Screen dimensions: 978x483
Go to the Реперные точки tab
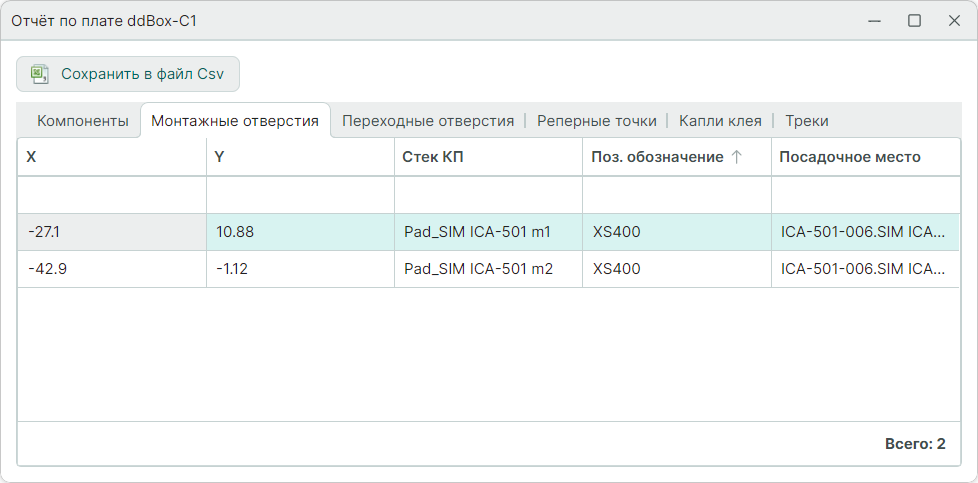coord(596,121)
